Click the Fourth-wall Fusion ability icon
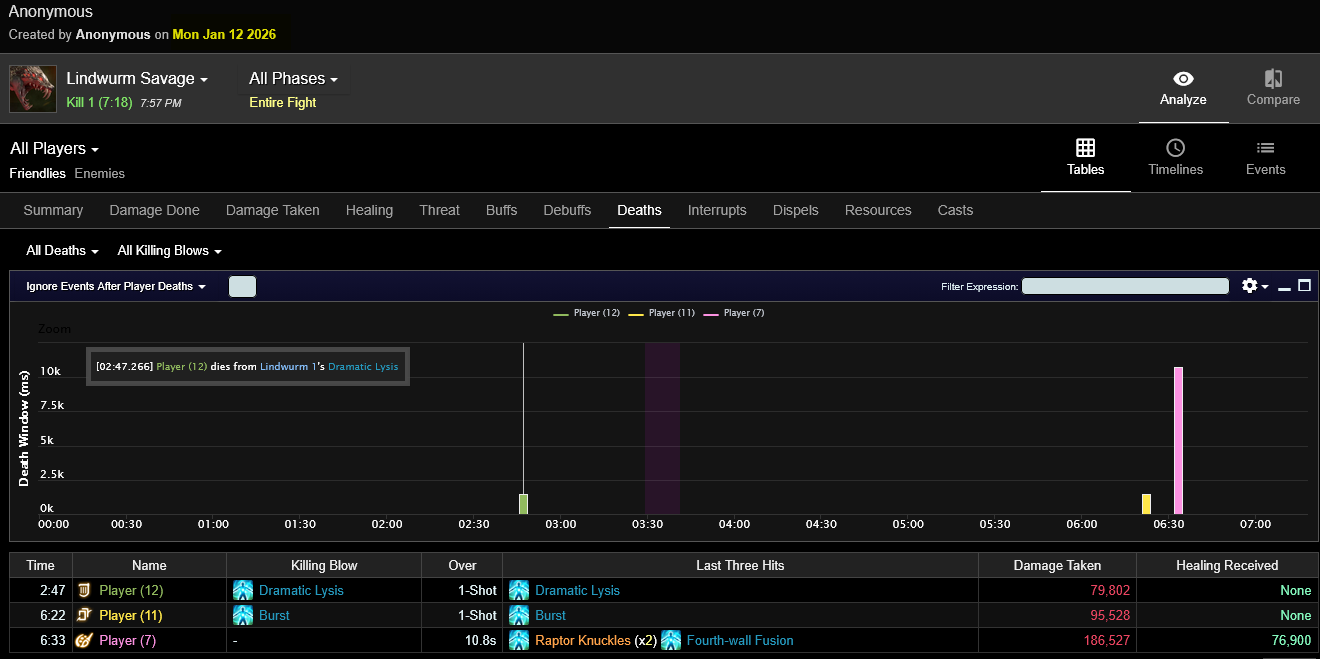This screenshot has width=1320, height=659. (671, 640)
